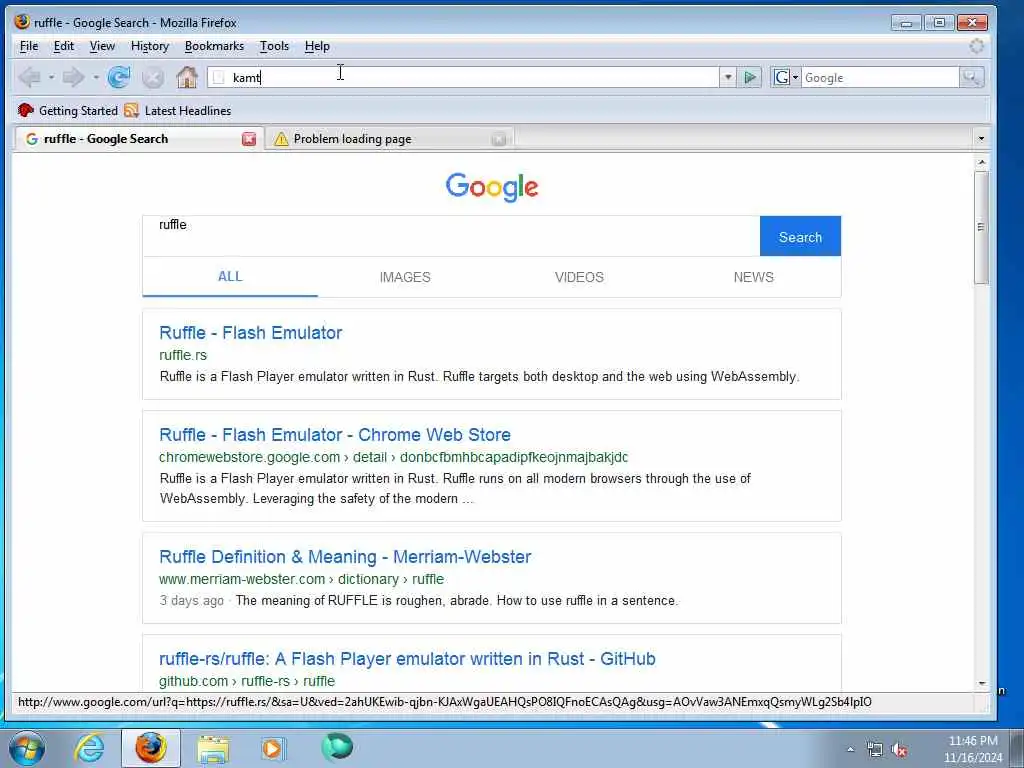
Task: Click the Getting Started bookmark icon
Action: click(25, 110)
